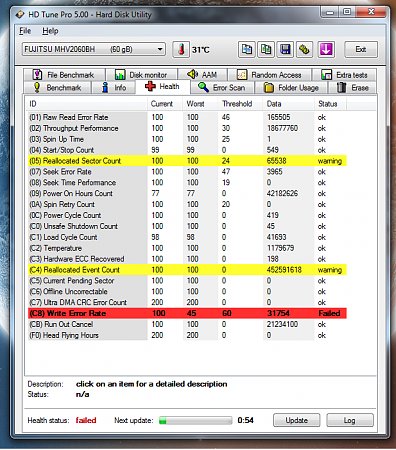The height and width of the screenshot is (450, 396).
Task: Click the failed health status text
Action: 86,420
